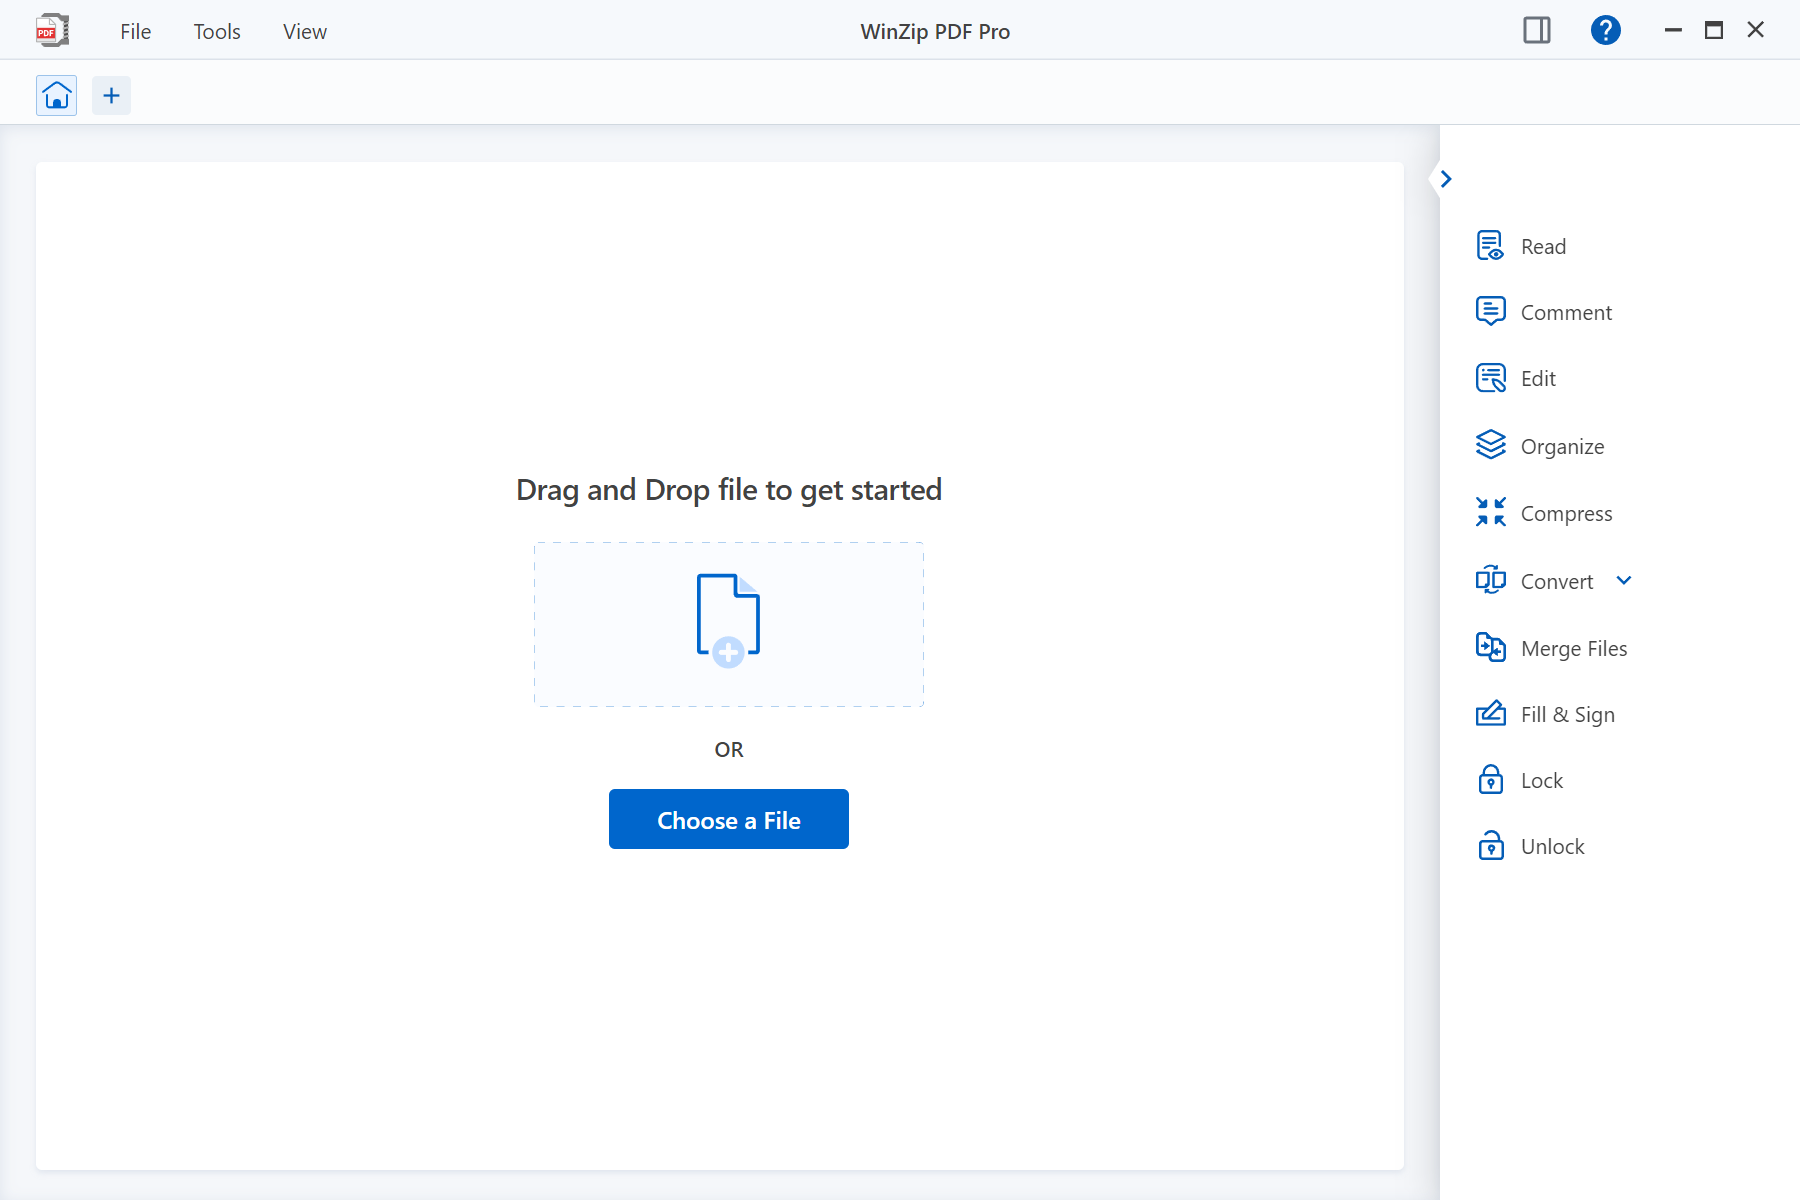Expand the Convert dropdown chevron

click(x=1624, y=580)
